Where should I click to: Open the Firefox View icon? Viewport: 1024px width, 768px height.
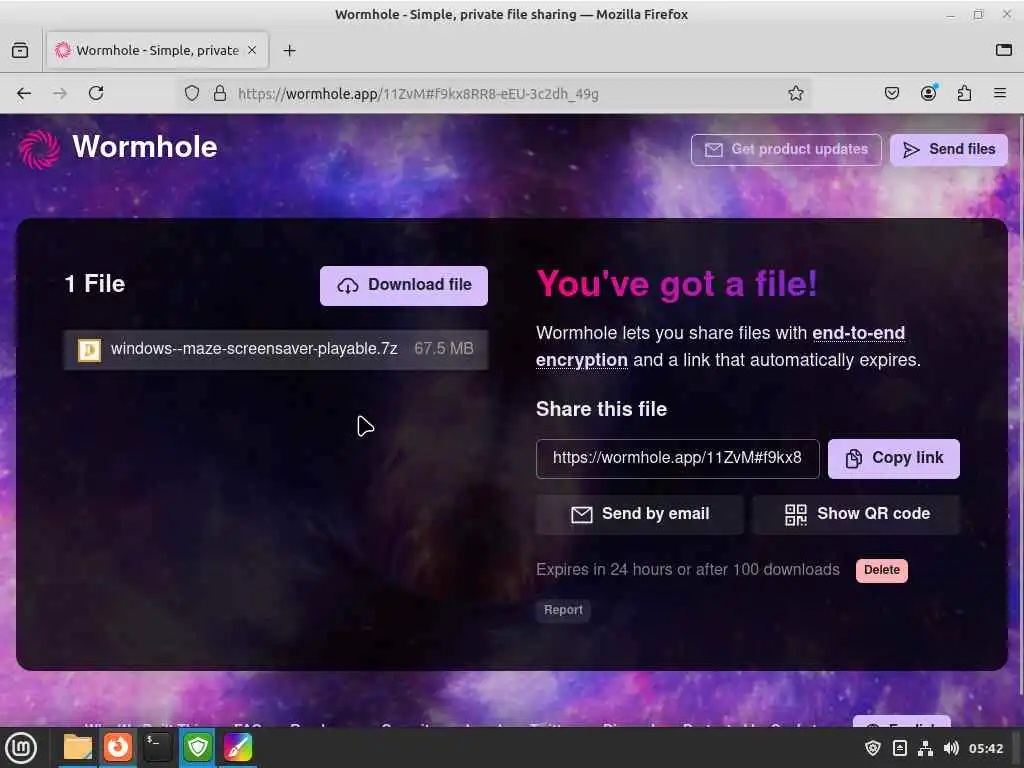[20, 50]
